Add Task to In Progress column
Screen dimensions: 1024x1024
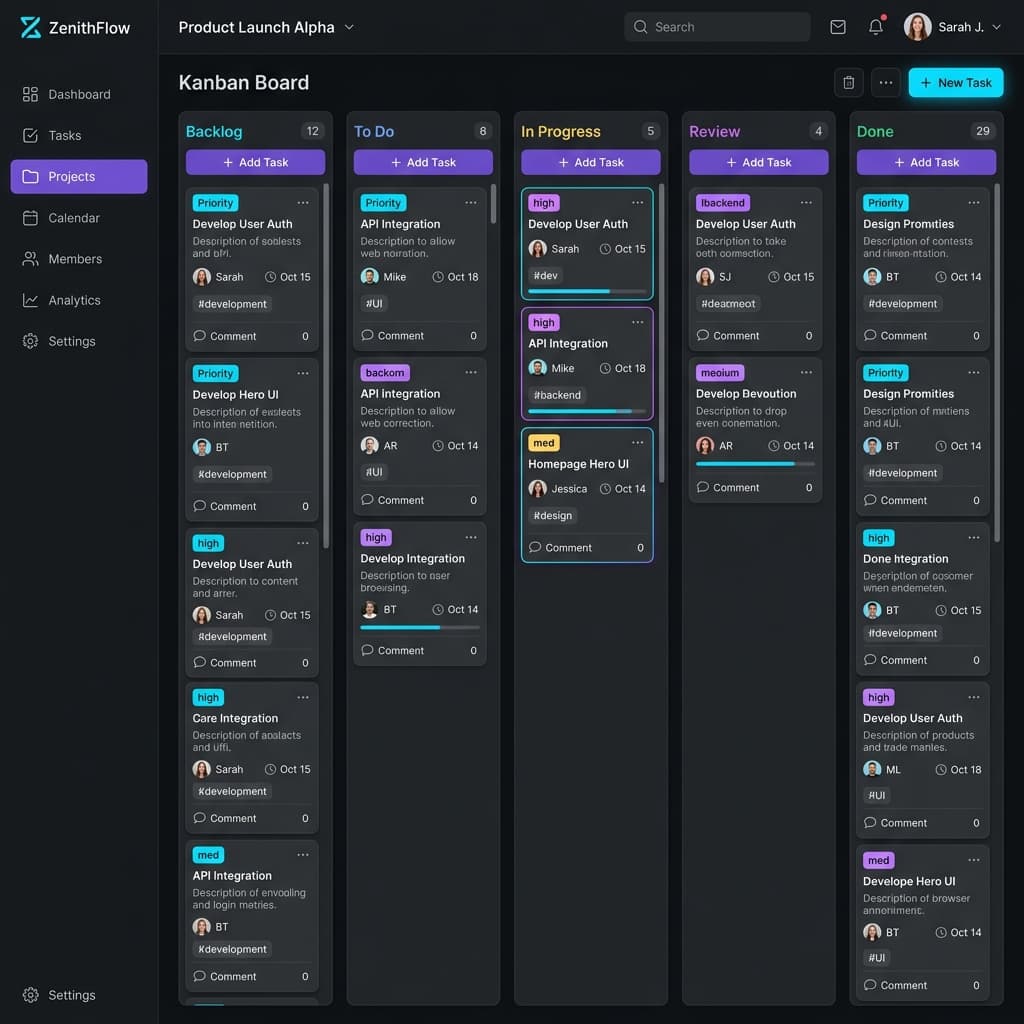(590, 162)
